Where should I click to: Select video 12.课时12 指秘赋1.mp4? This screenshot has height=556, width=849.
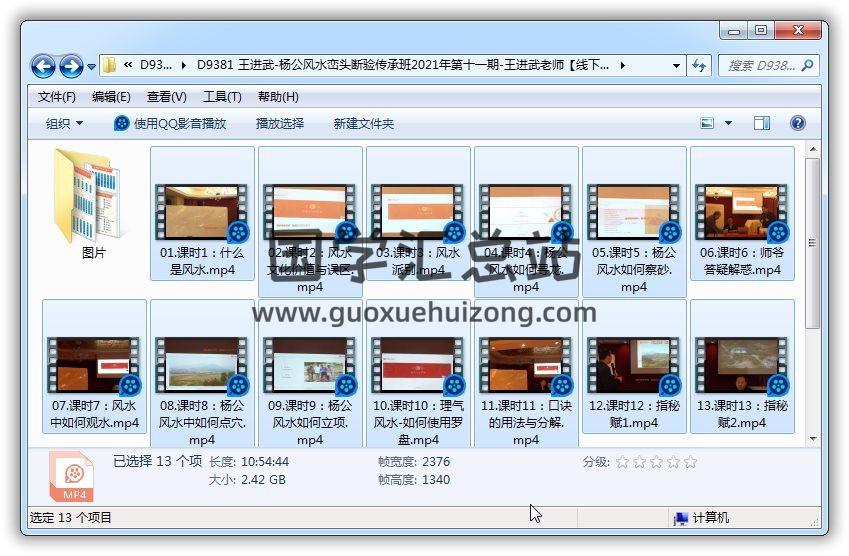(634, 367)
